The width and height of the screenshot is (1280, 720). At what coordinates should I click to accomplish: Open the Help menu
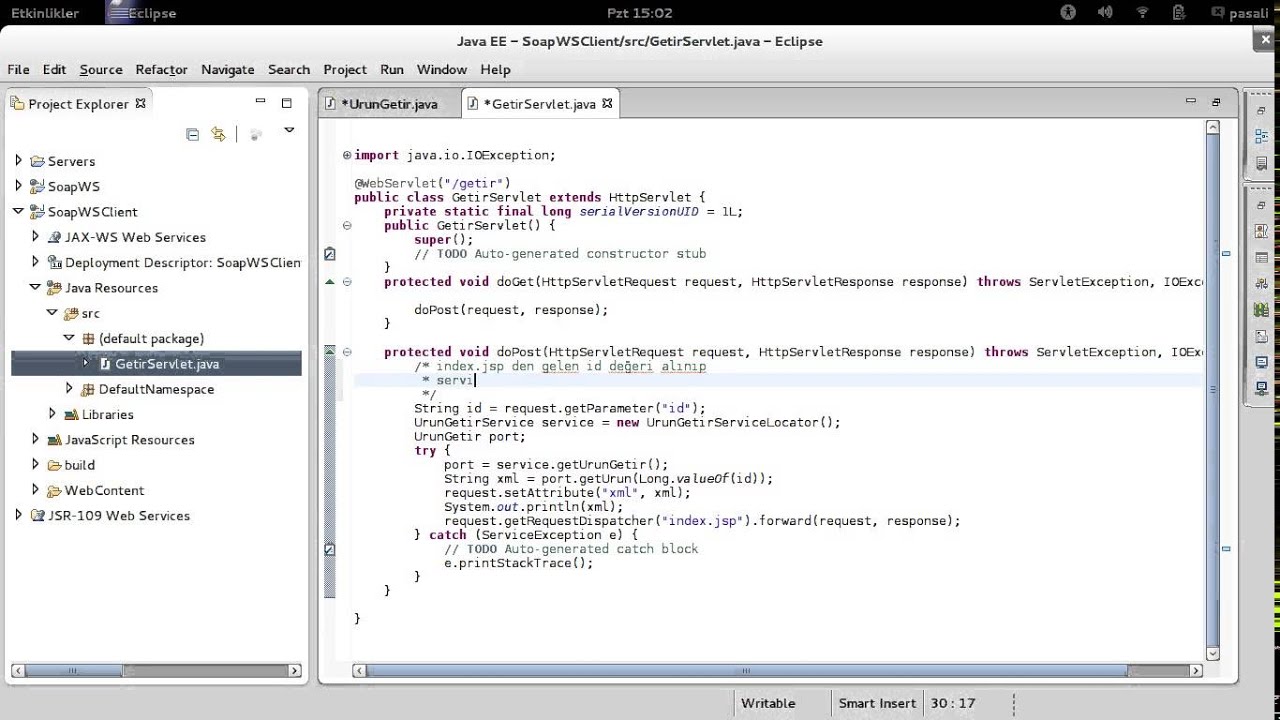coord(495,69)
